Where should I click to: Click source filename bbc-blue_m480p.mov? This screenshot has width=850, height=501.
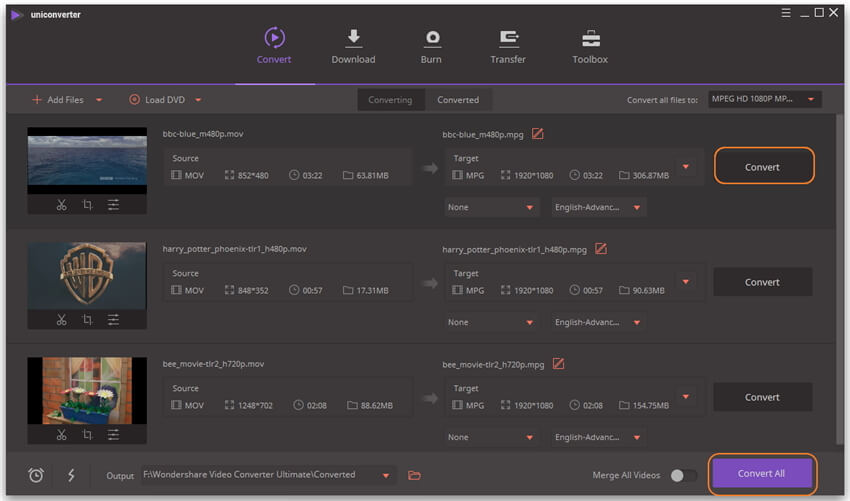pyautogui.click(x=203, y=134)
